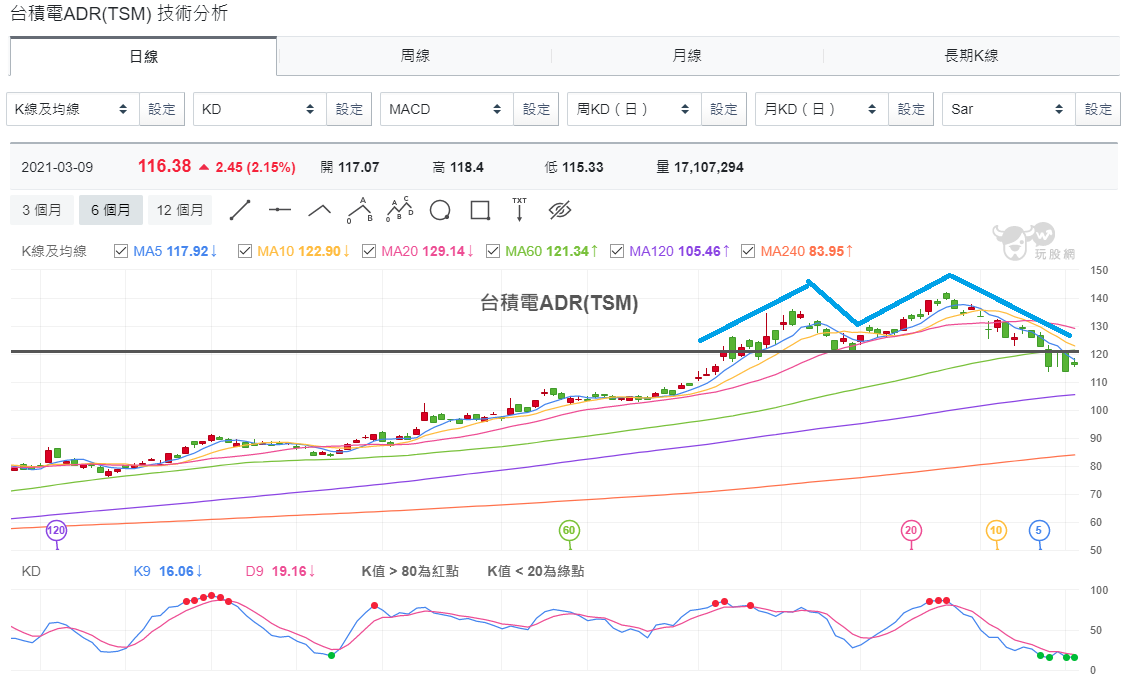Click the MA60 121.34 value label
The height and width of the screenshot is (684, 1130).
pos(551,251)
